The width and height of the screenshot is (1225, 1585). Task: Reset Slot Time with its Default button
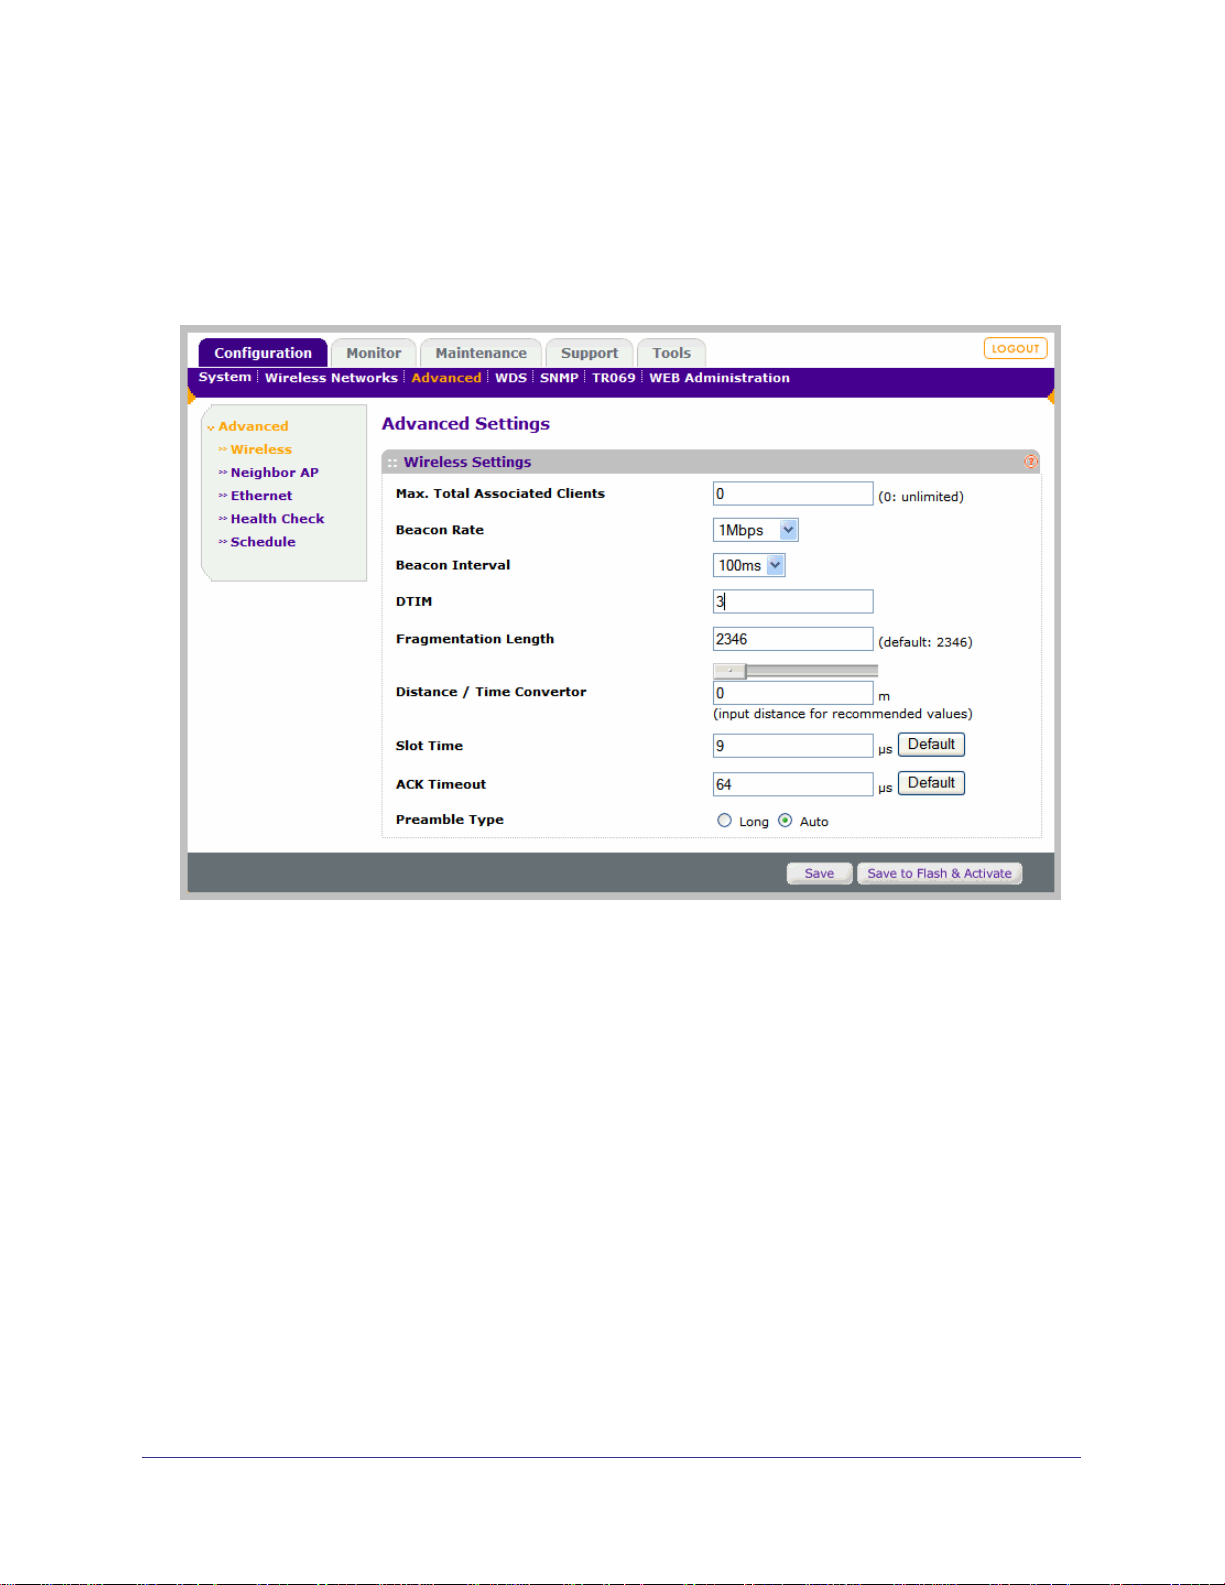[931, 744]
